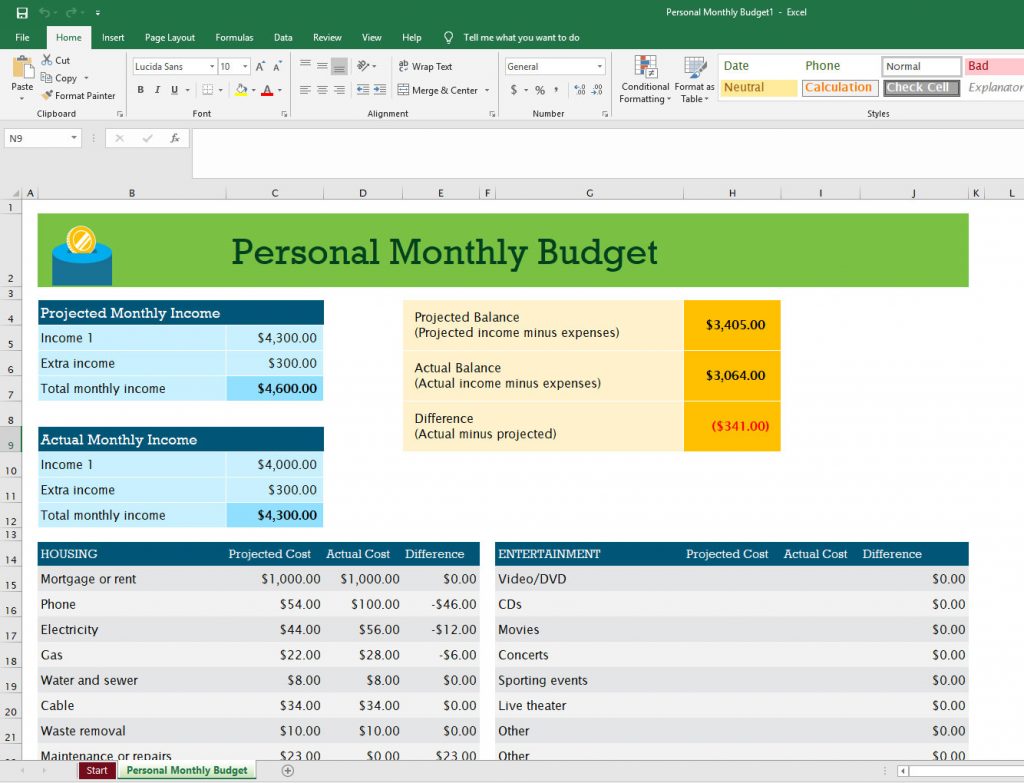
Task: Click Increase Indent icon
Action: pyautogui.click(x=380, y=90)
